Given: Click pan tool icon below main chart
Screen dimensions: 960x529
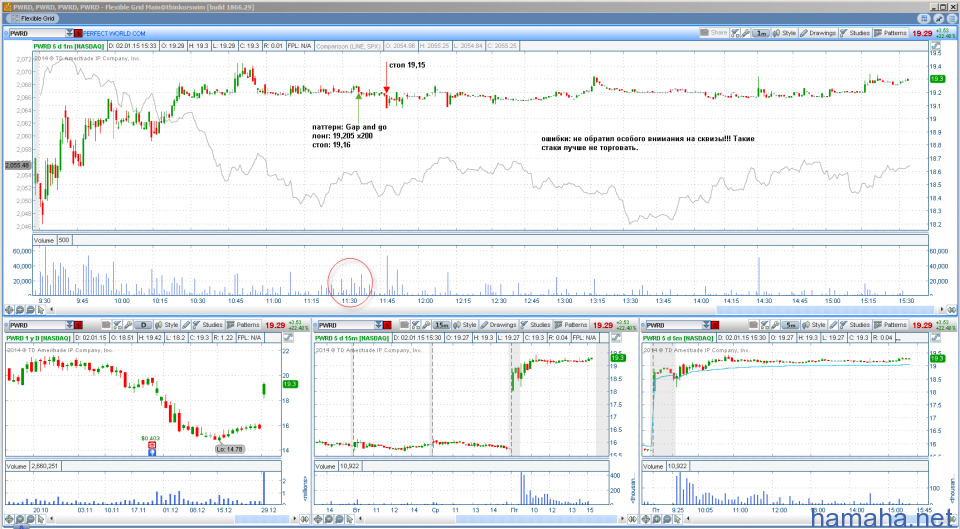Looking at the screenshot, I should (10, 310).
